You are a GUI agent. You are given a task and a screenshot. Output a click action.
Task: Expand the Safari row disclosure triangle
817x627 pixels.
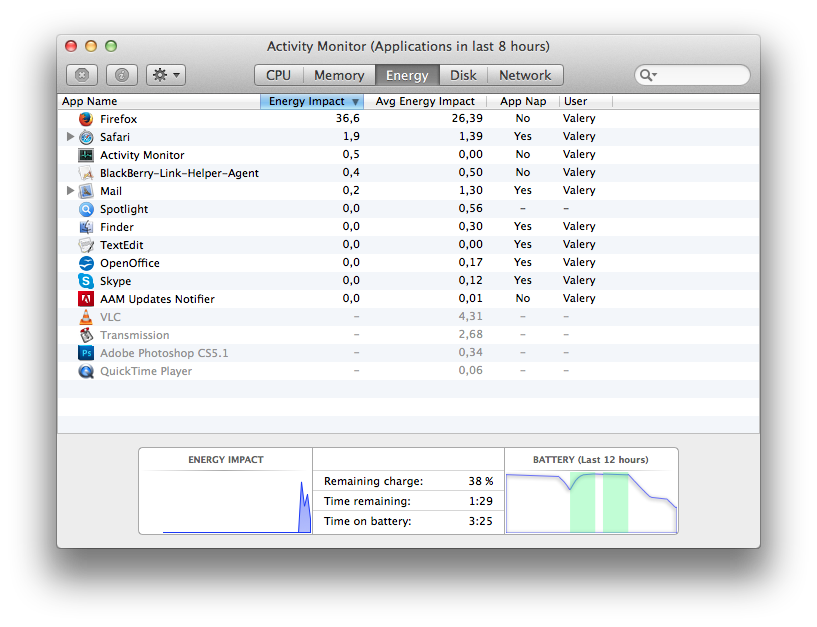pos(70,137)
